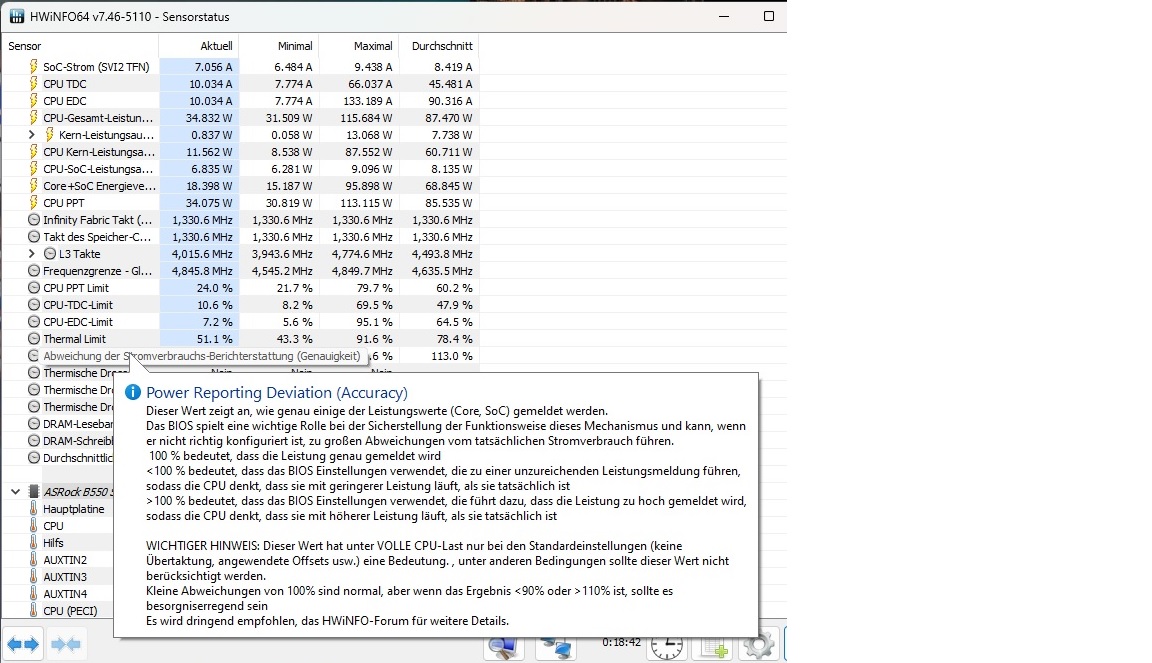Click the current value 4,845.8 MHz
1152x663 pixels.
pyautogui.click(x=202, y=270)
